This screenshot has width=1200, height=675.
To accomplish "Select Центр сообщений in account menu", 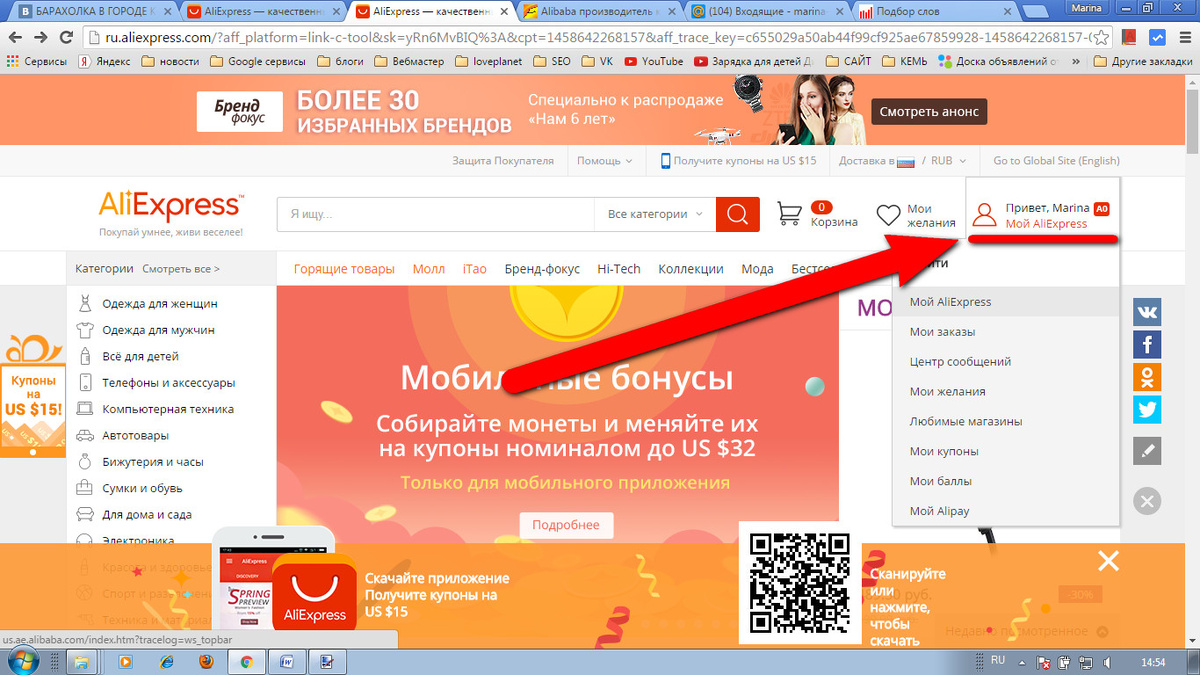I will click(x=1006, y=362).
